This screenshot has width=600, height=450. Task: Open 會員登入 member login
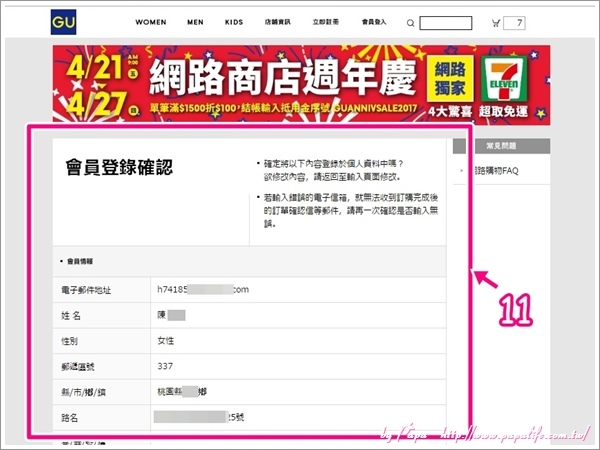click(x=374, y=22)
